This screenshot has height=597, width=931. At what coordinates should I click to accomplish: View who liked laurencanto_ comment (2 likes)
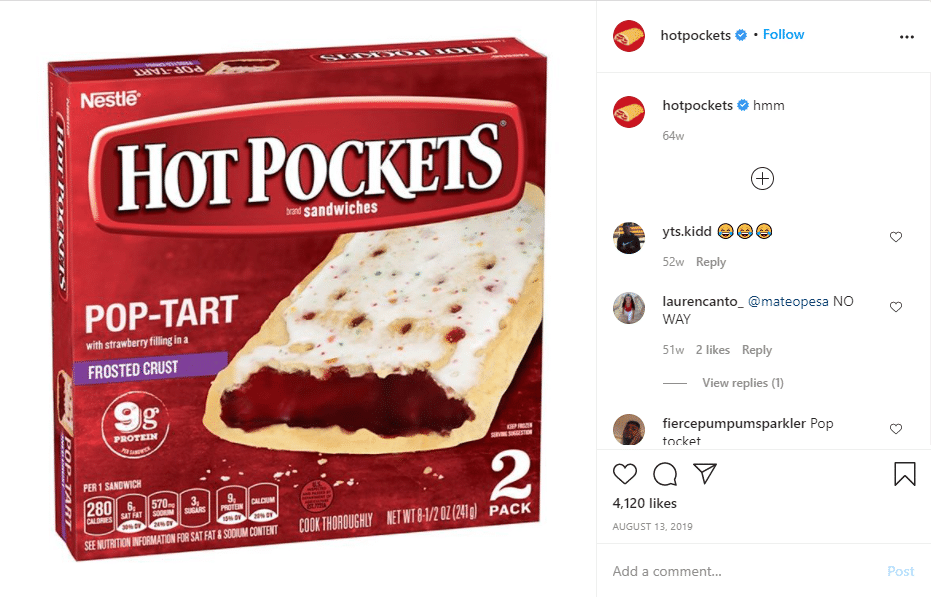click(712, 350)
